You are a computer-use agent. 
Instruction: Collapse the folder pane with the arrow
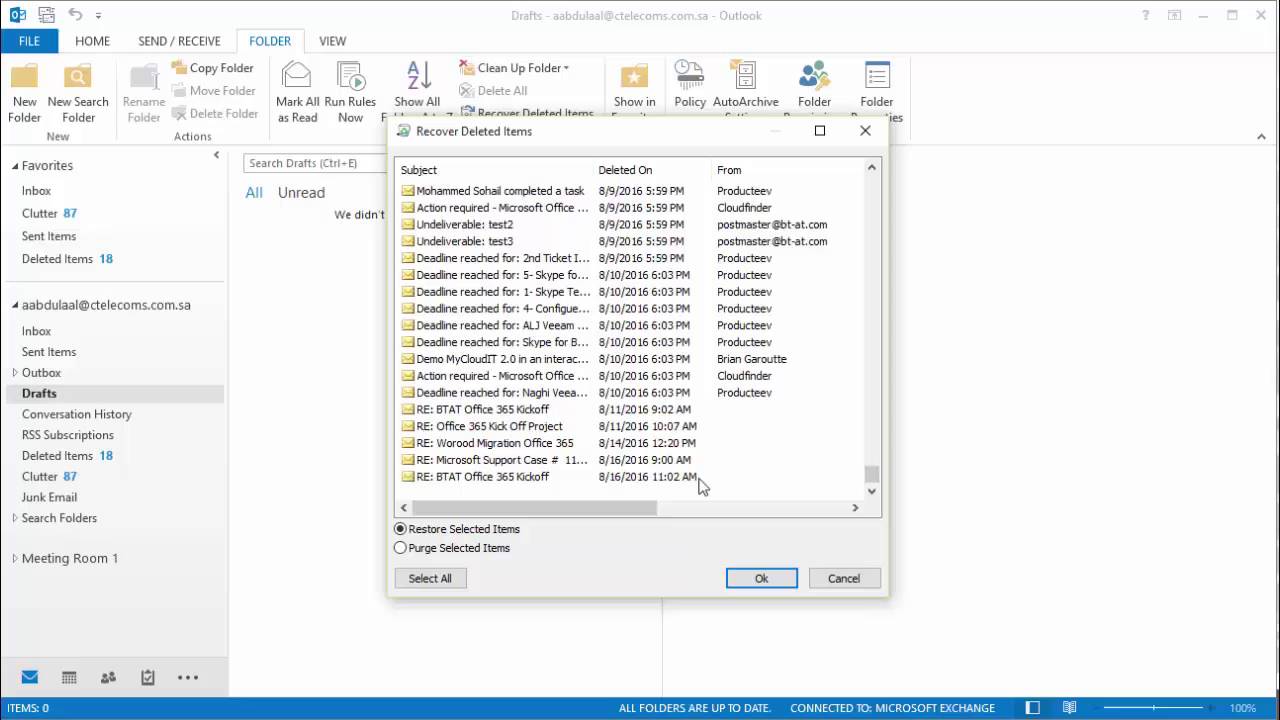216,155
